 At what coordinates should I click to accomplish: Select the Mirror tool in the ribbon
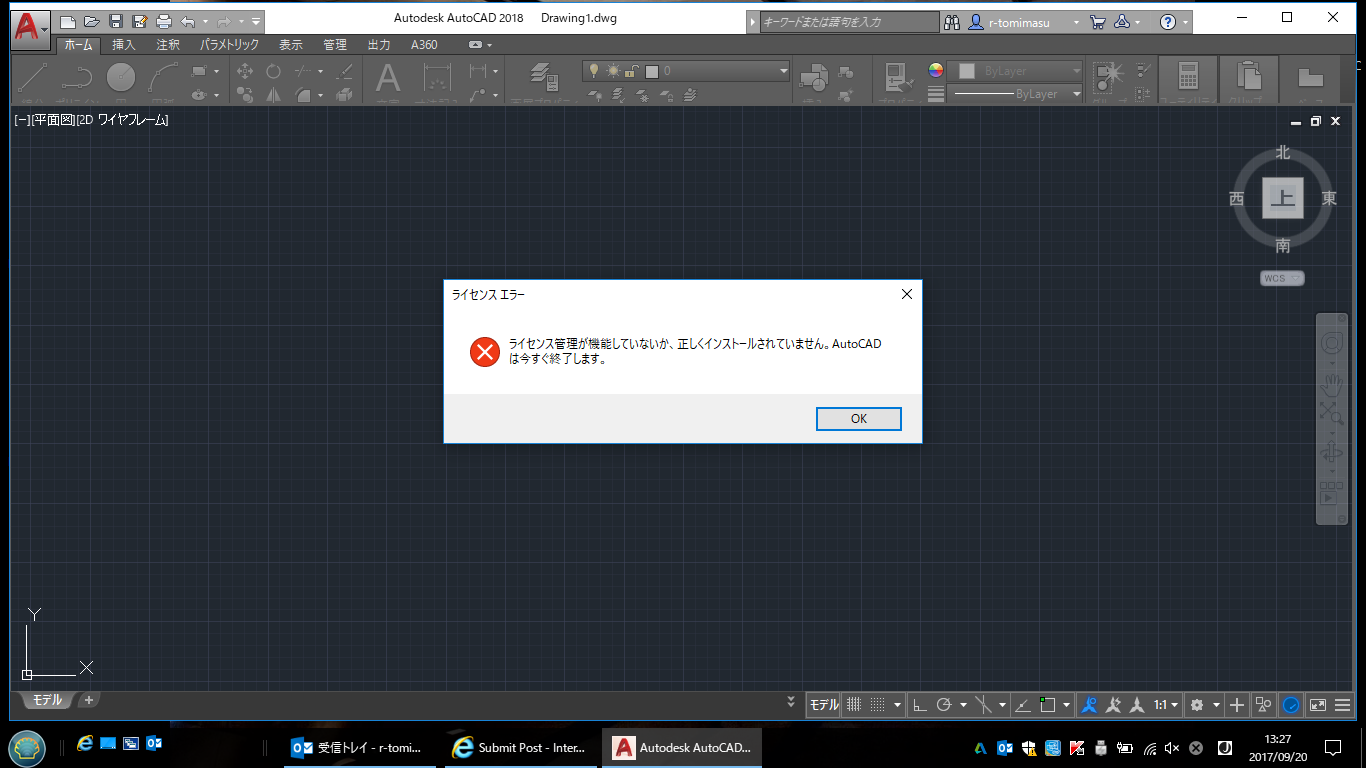click(x=273, y=95)
